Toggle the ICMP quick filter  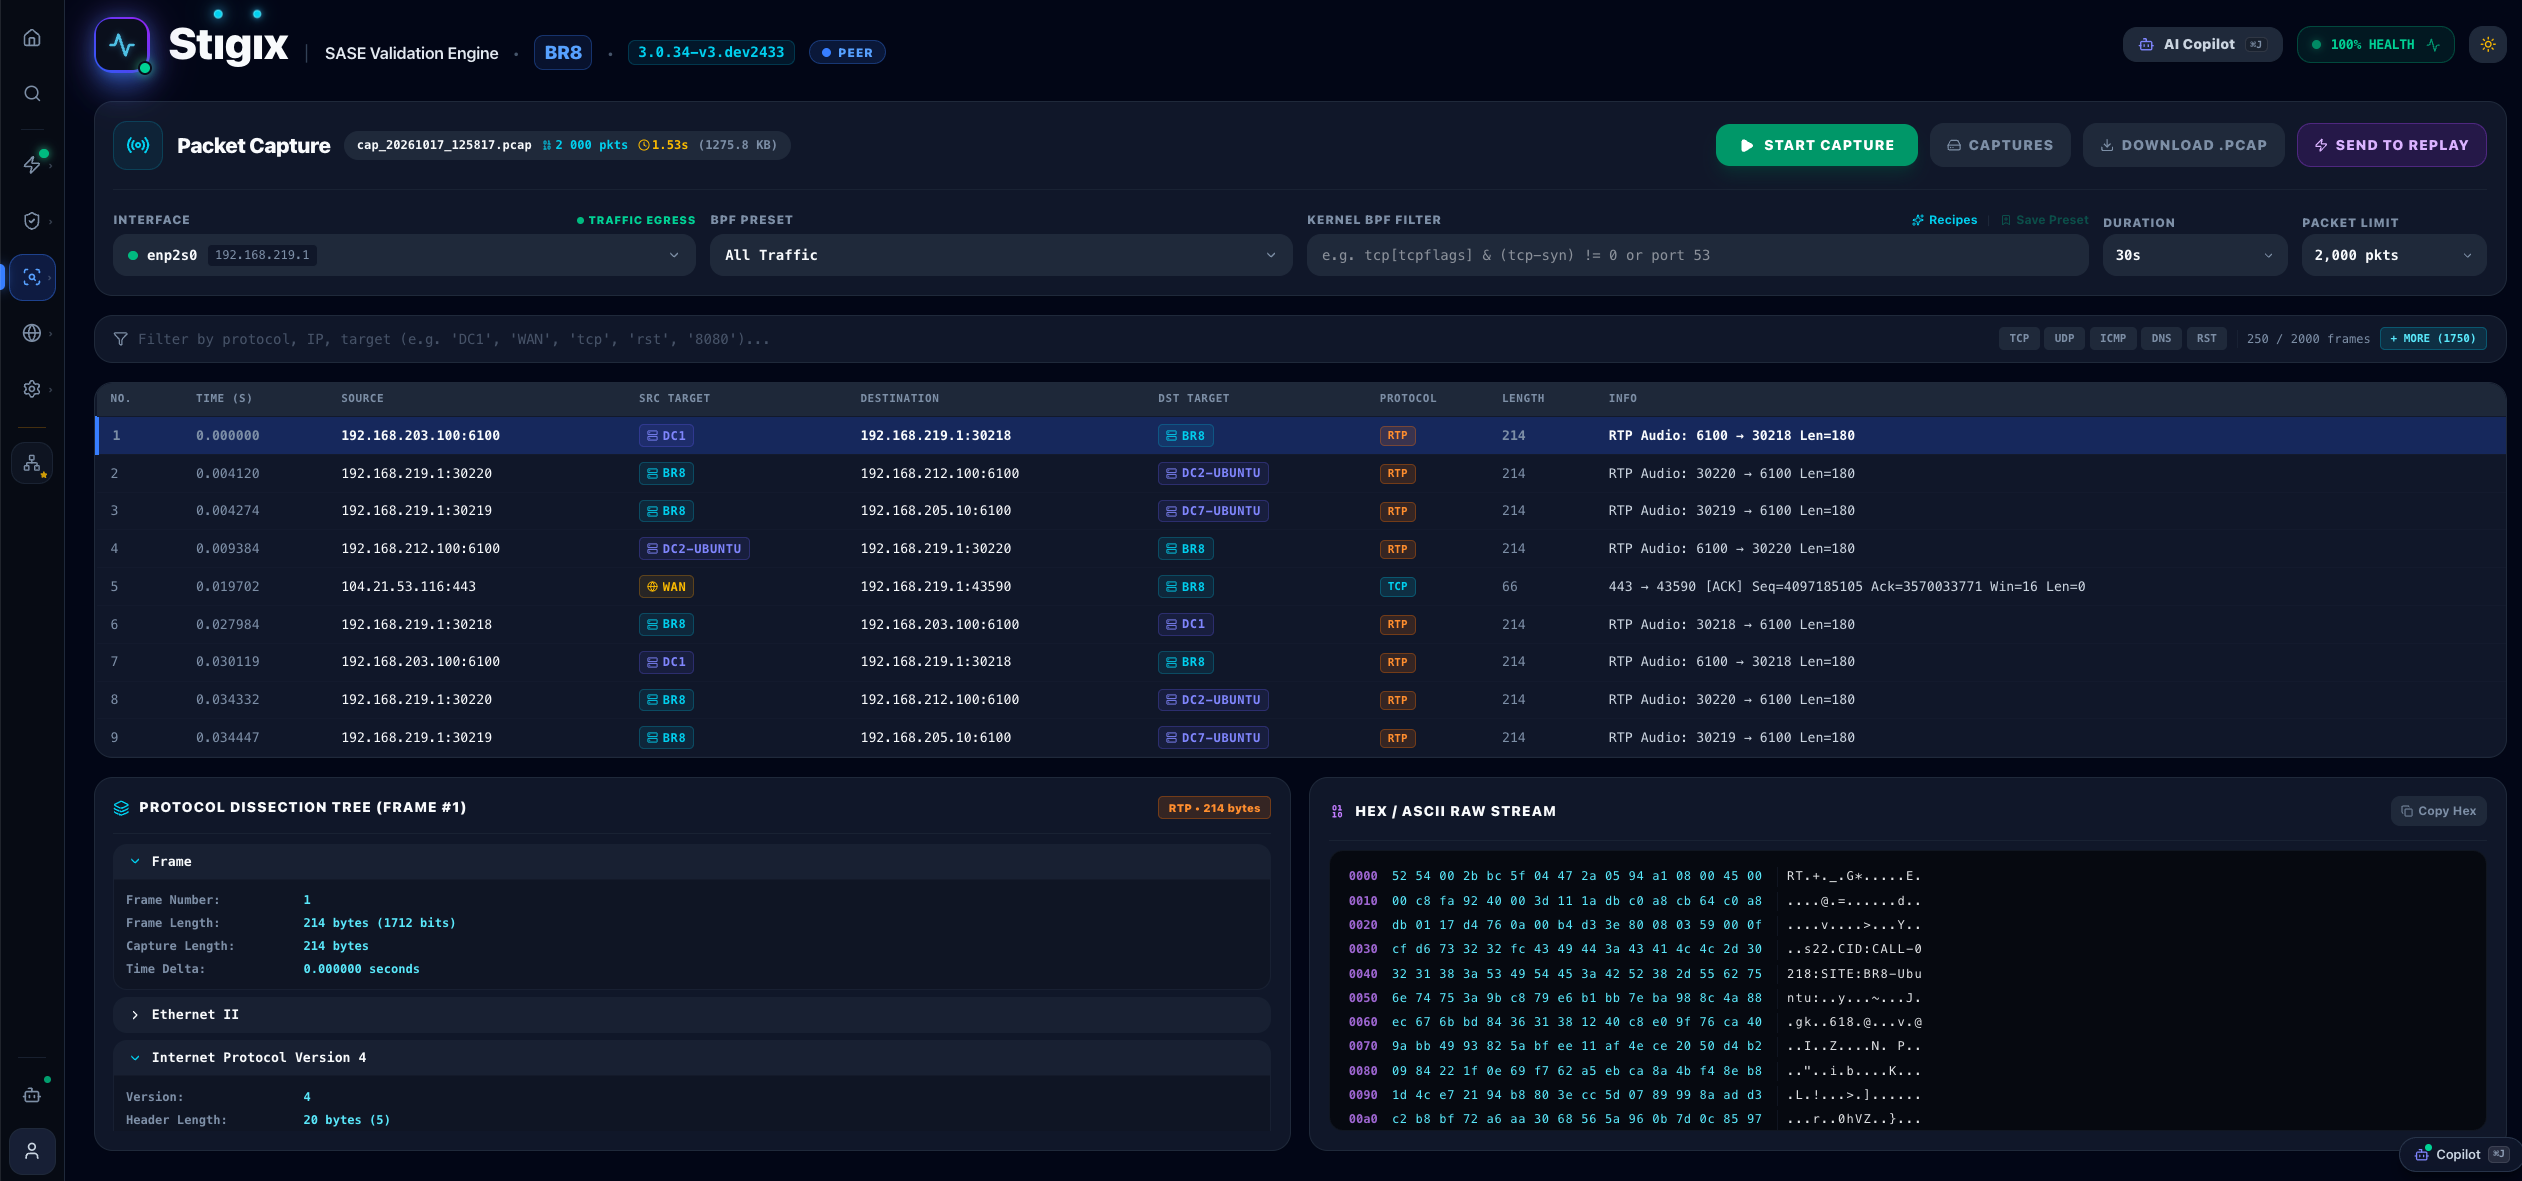click(x=2113, y=339)
